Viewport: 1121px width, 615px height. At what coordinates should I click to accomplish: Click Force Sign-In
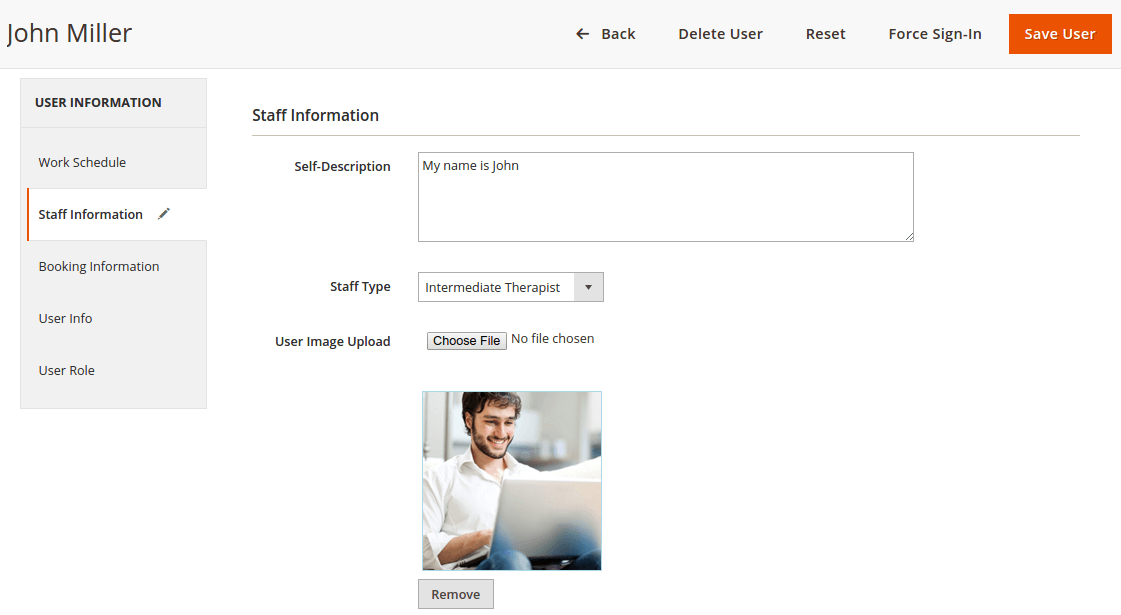tap(935, 34)
